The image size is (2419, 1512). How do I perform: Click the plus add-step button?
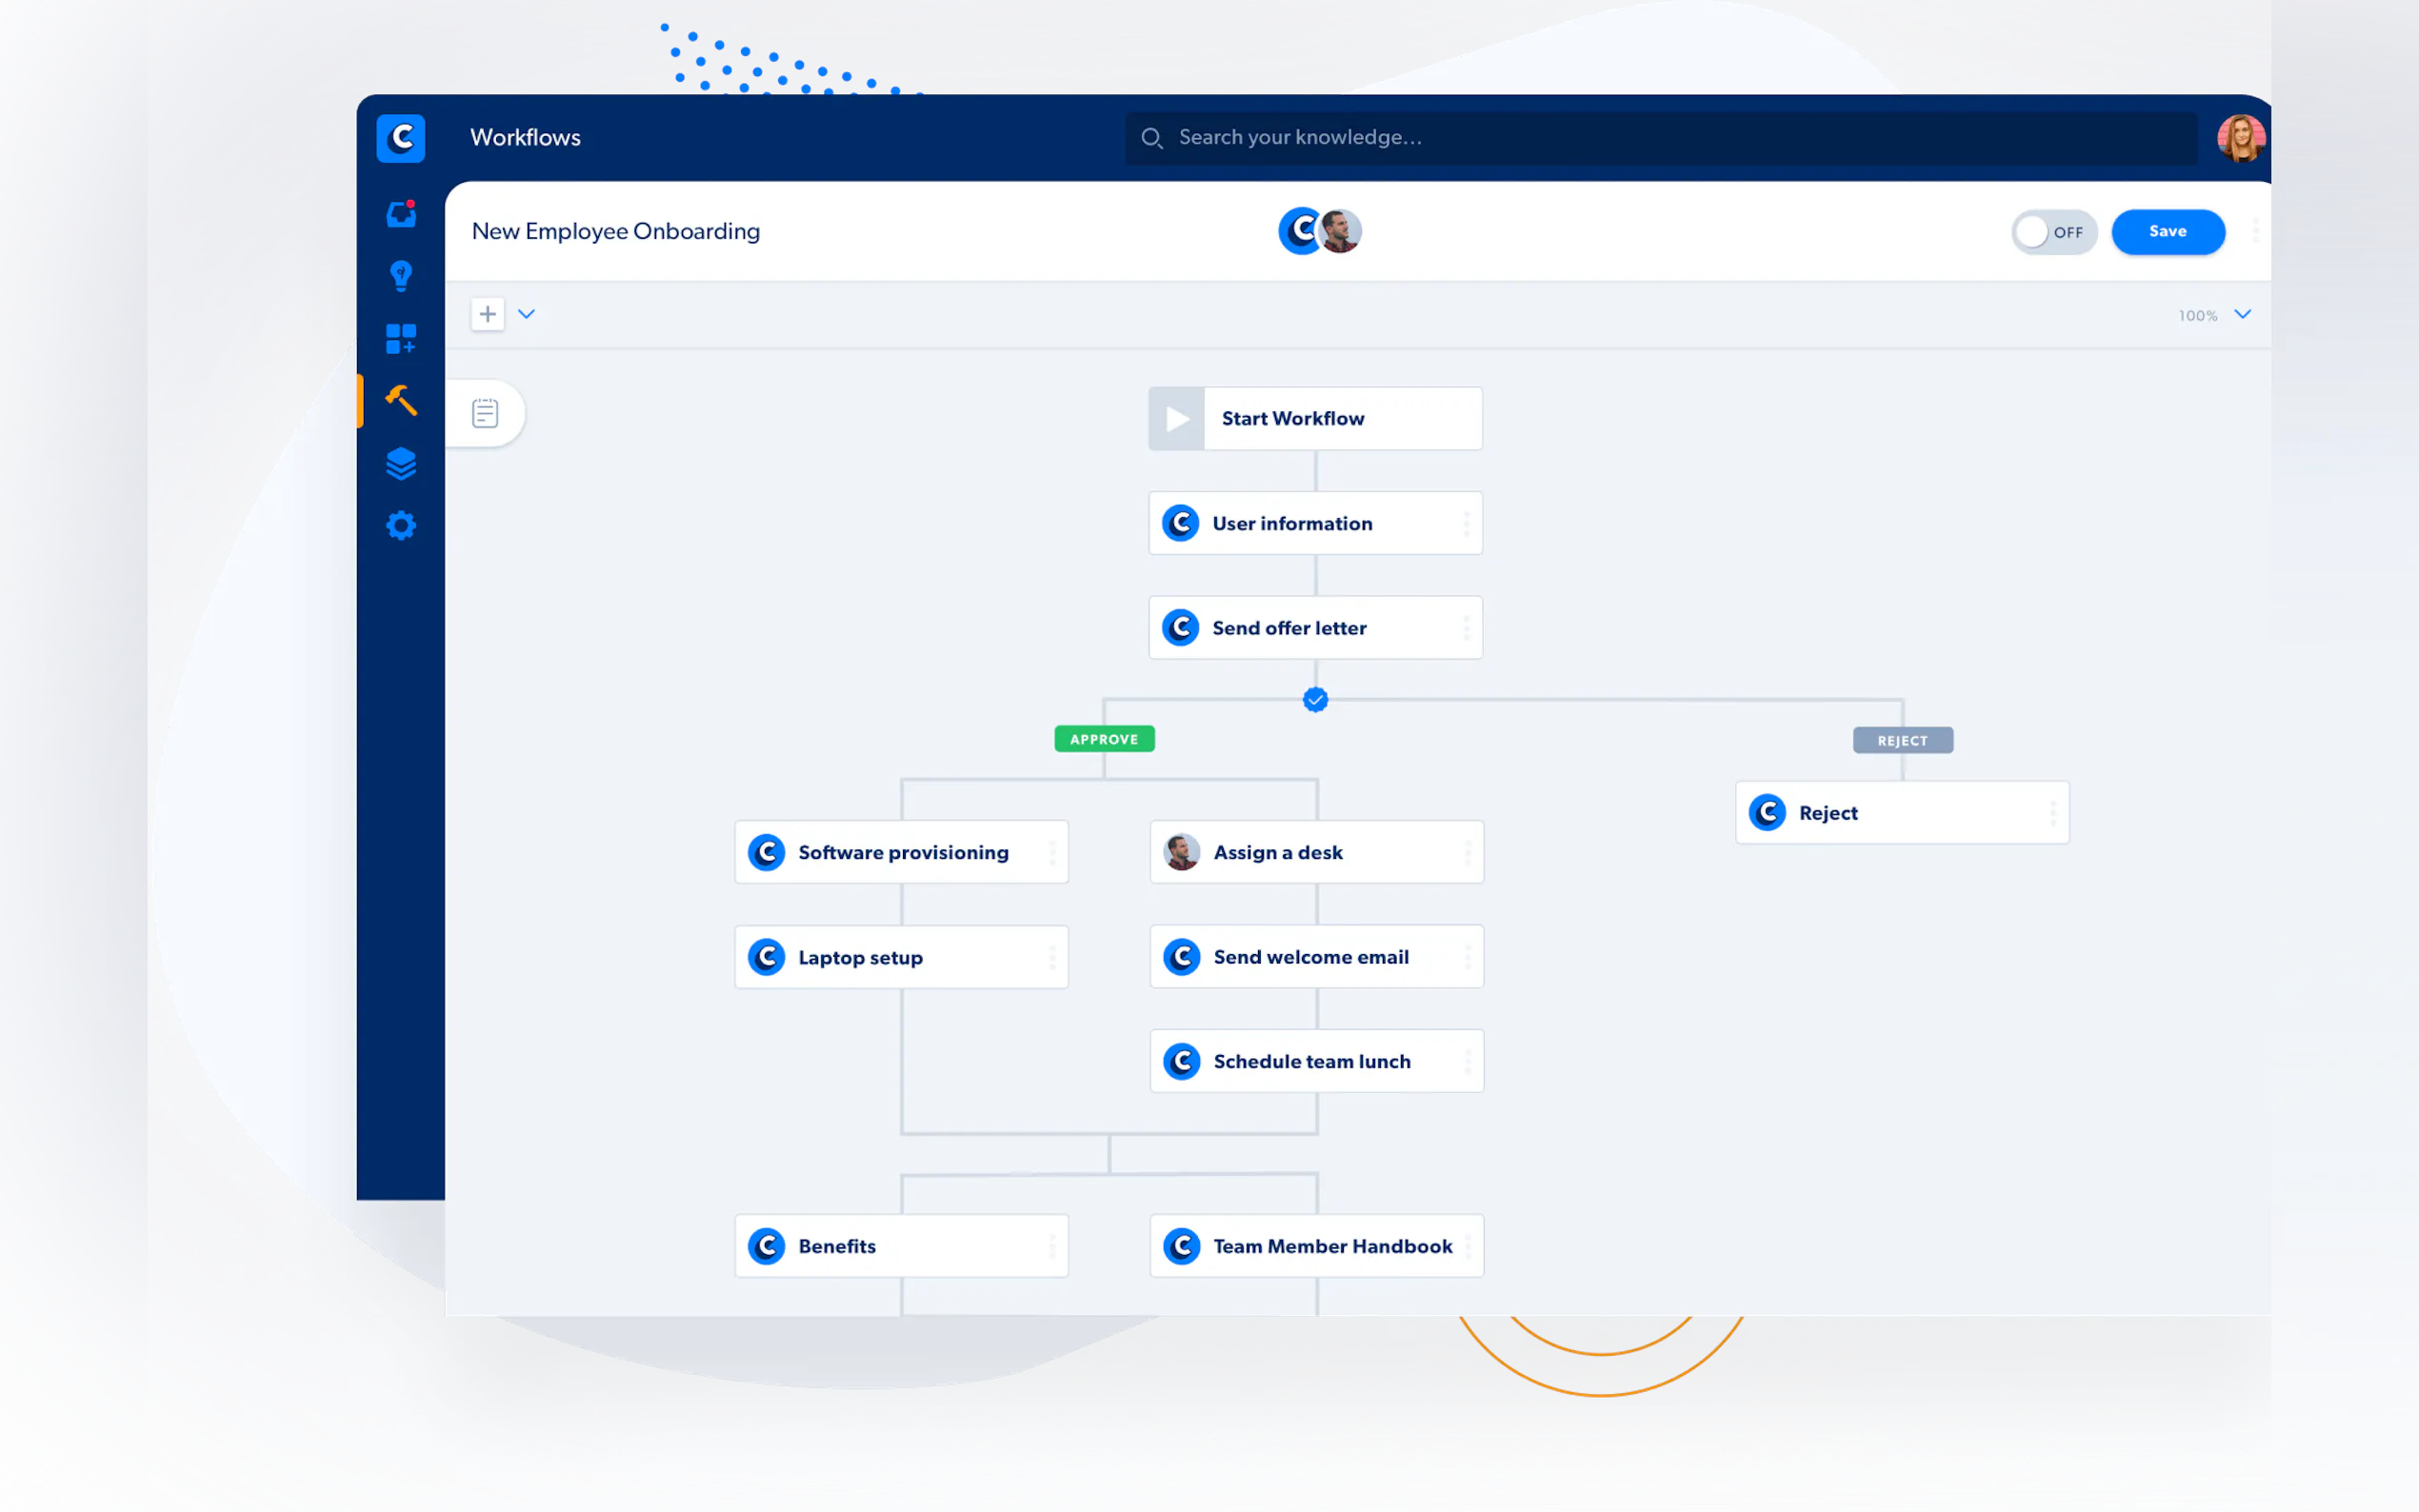point(487,314)
